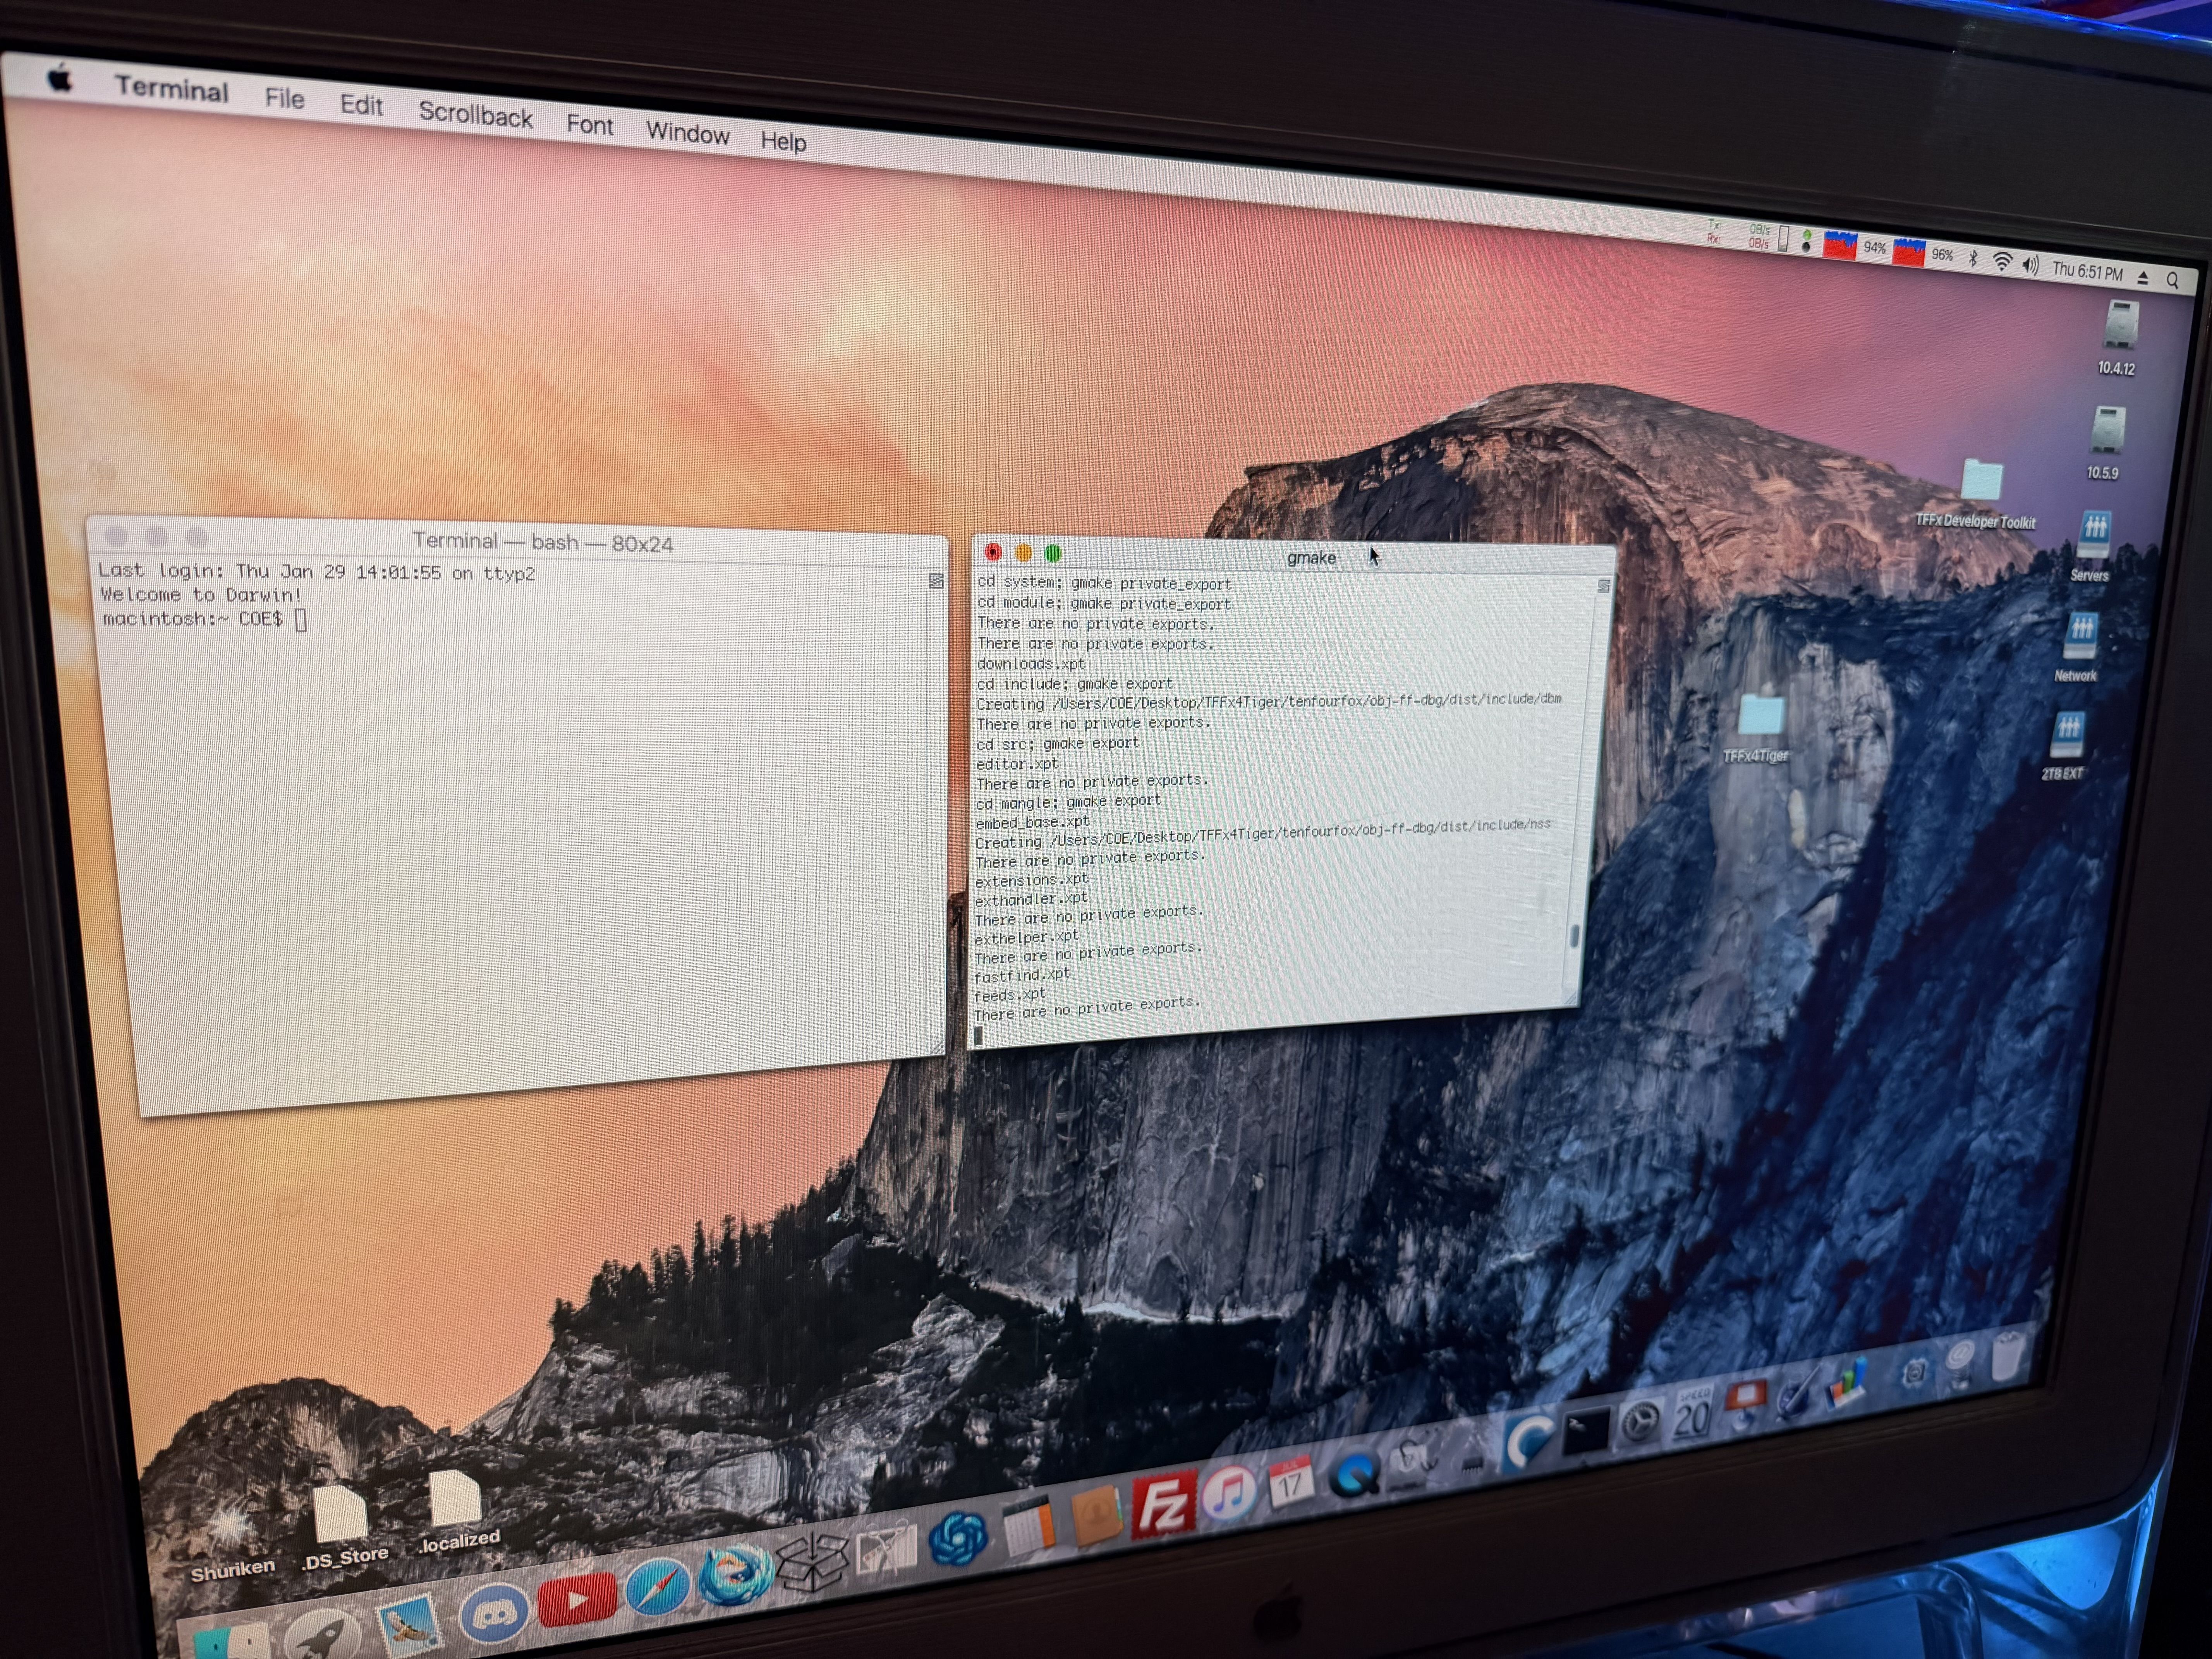Image resolution: width=2212 pixels, height=1659 pixels.
Task: Click the Spotlight search magnifier
Action: 2172,281
